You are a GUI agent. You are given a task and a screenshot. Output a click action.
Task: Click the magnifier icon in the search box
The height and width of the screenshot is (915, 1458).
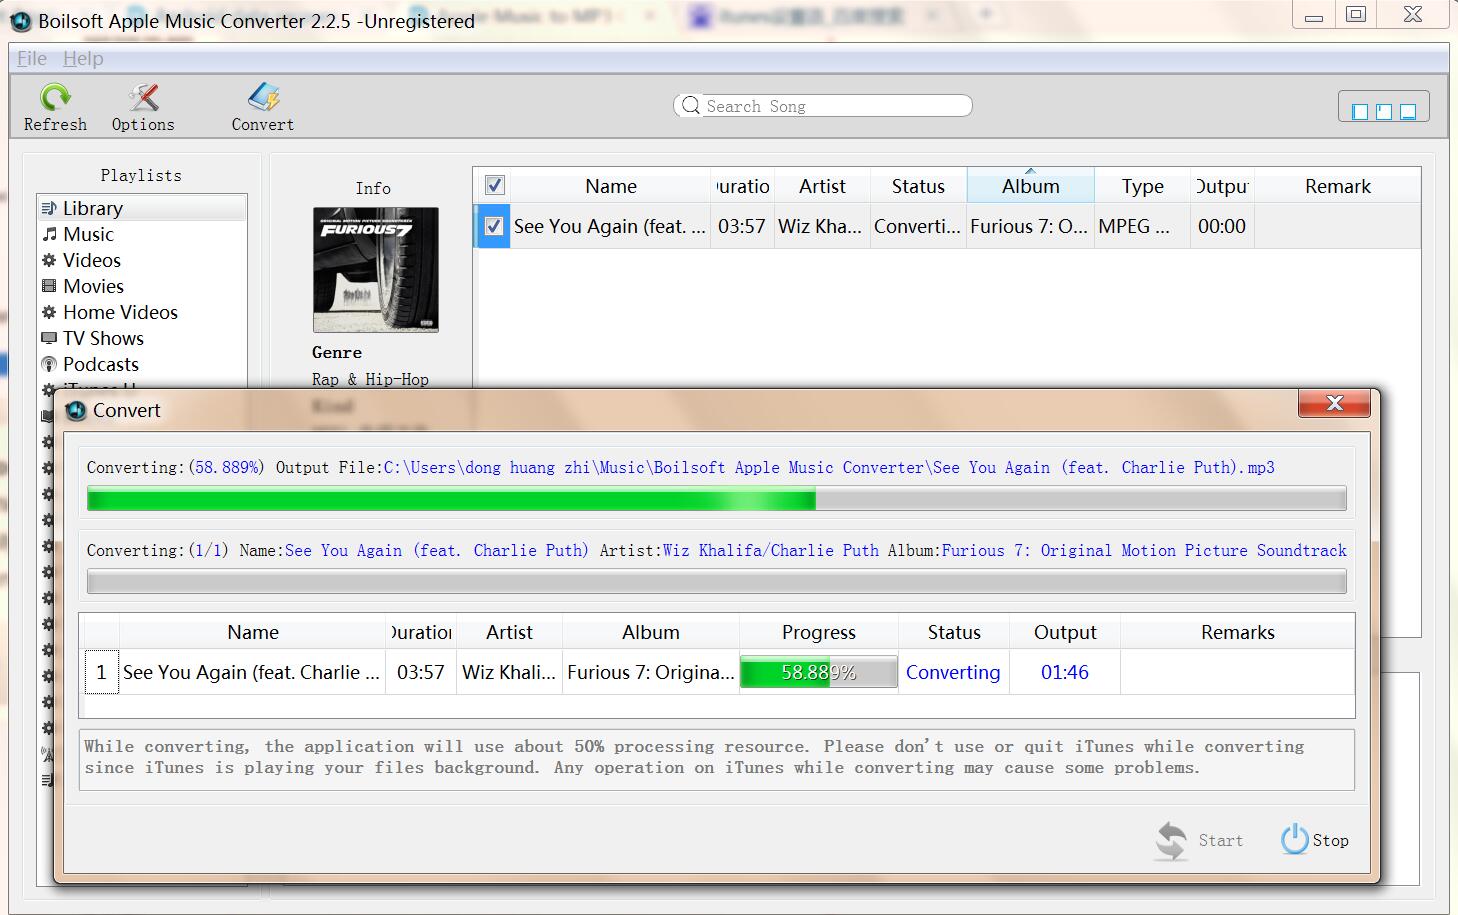point(691,106)
